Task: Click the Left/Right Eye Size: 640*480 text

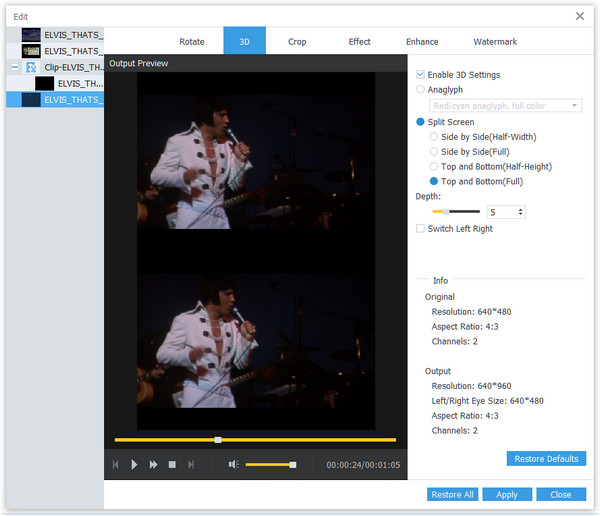Action: [488, 401]
